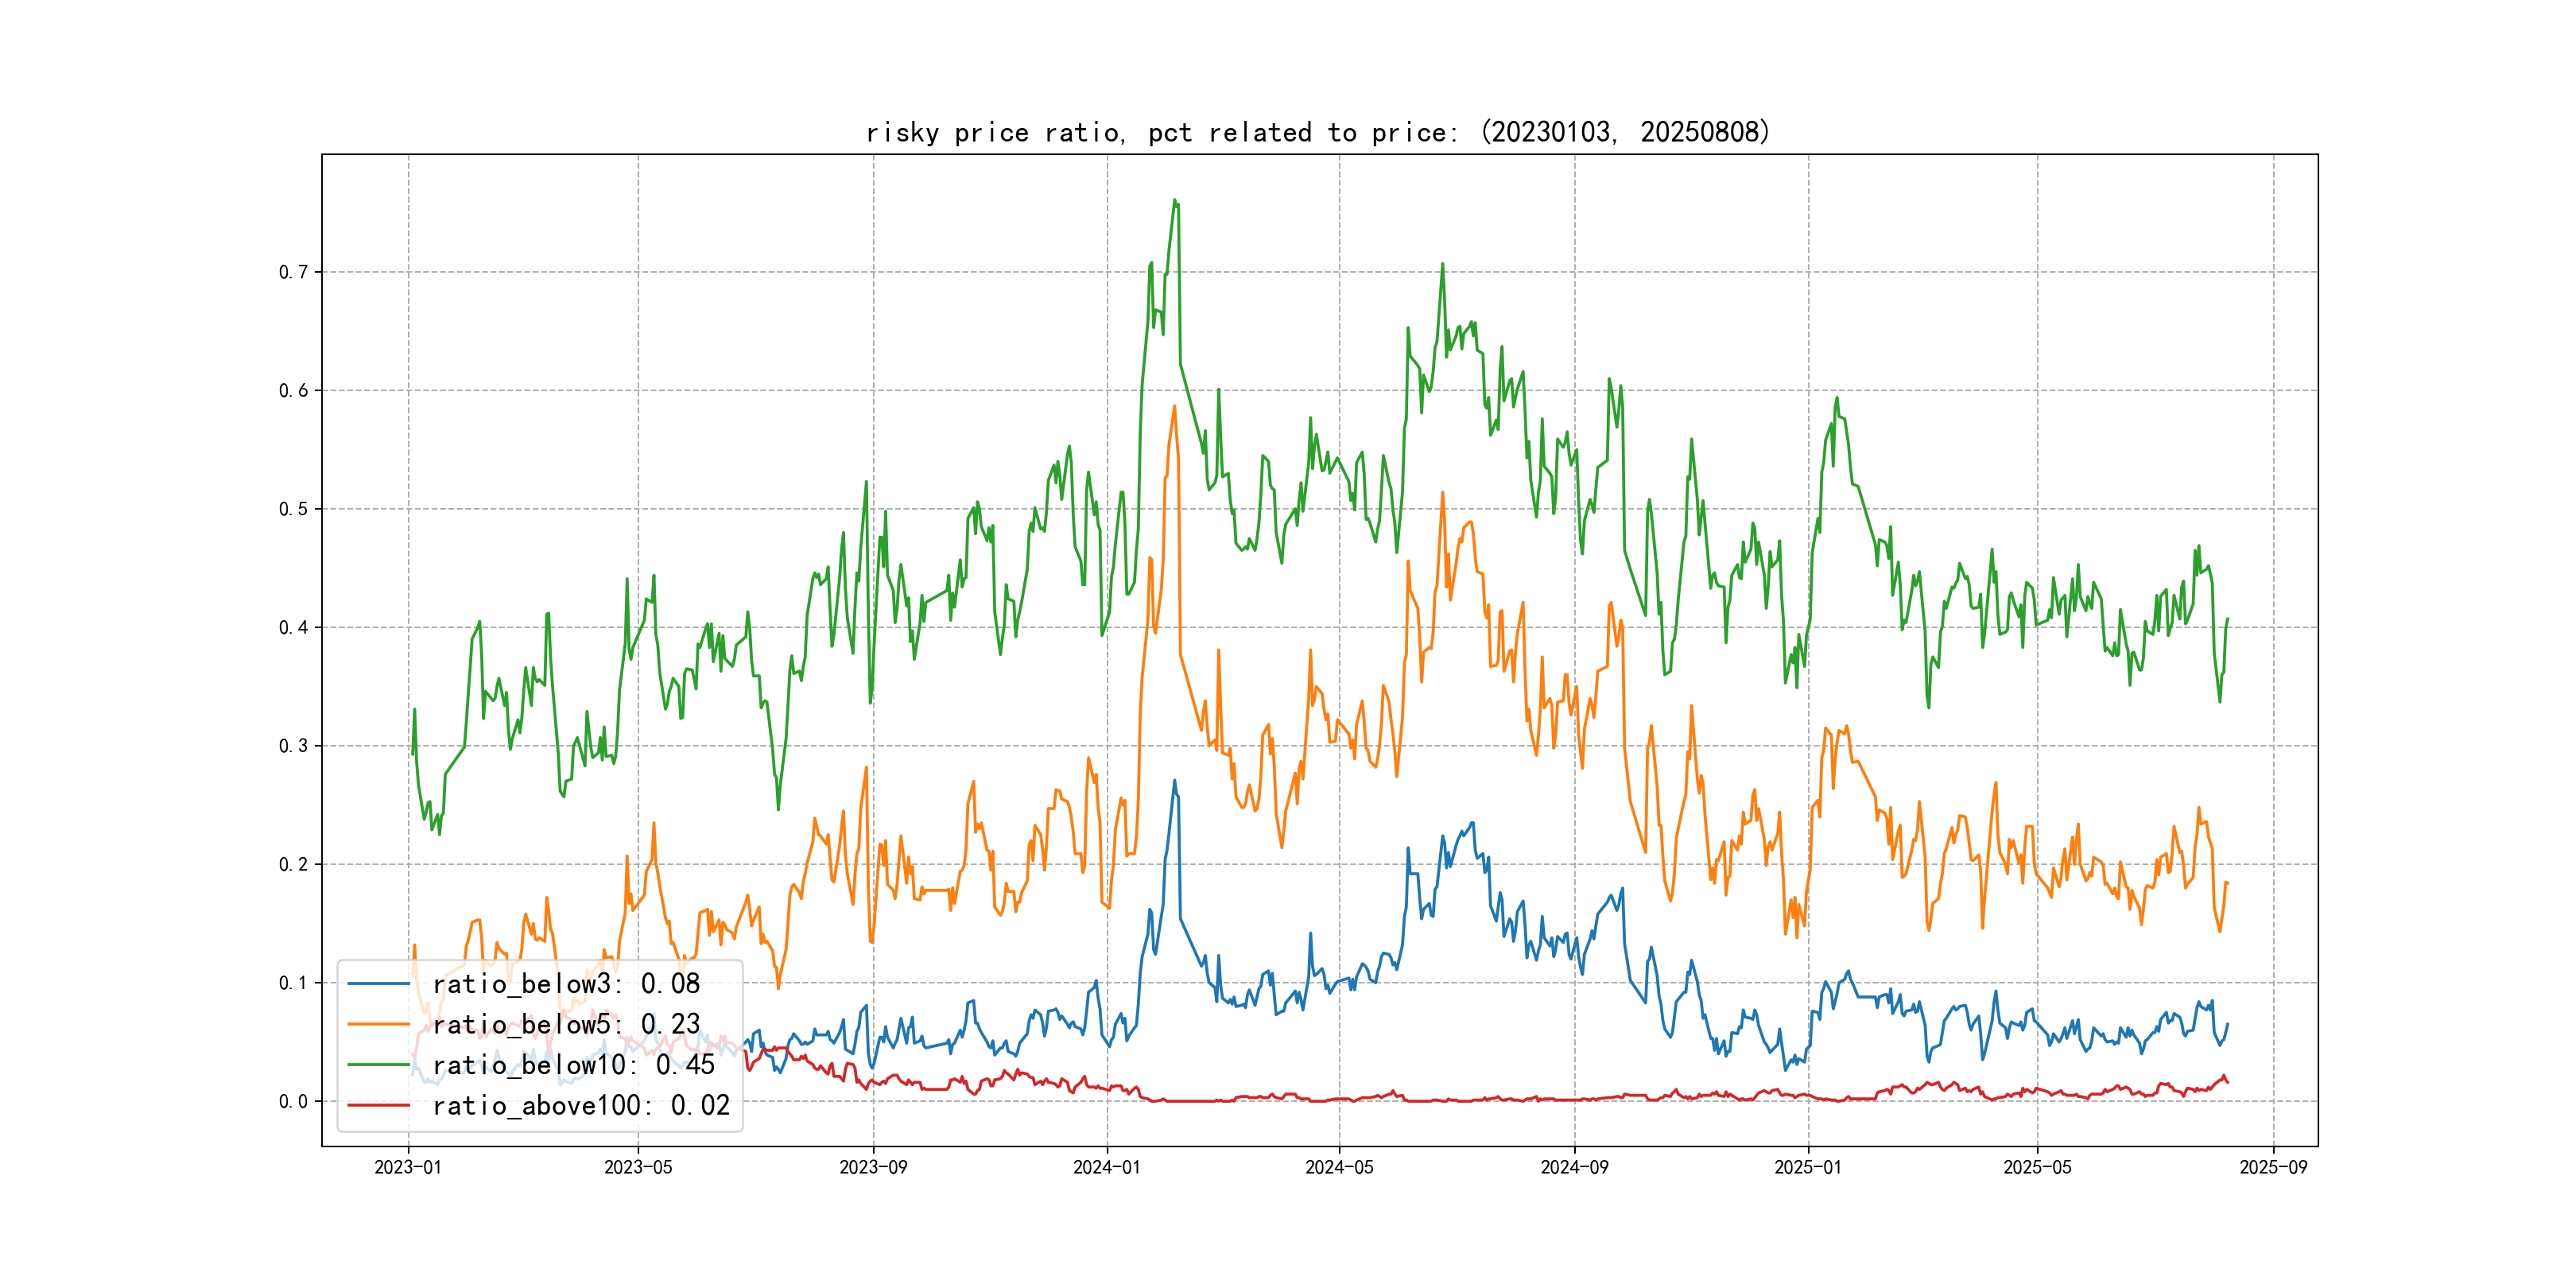Viewport: 2576px width, 1288px height.
Task: Click the chart title text
Action: [x=1317, y=132]
